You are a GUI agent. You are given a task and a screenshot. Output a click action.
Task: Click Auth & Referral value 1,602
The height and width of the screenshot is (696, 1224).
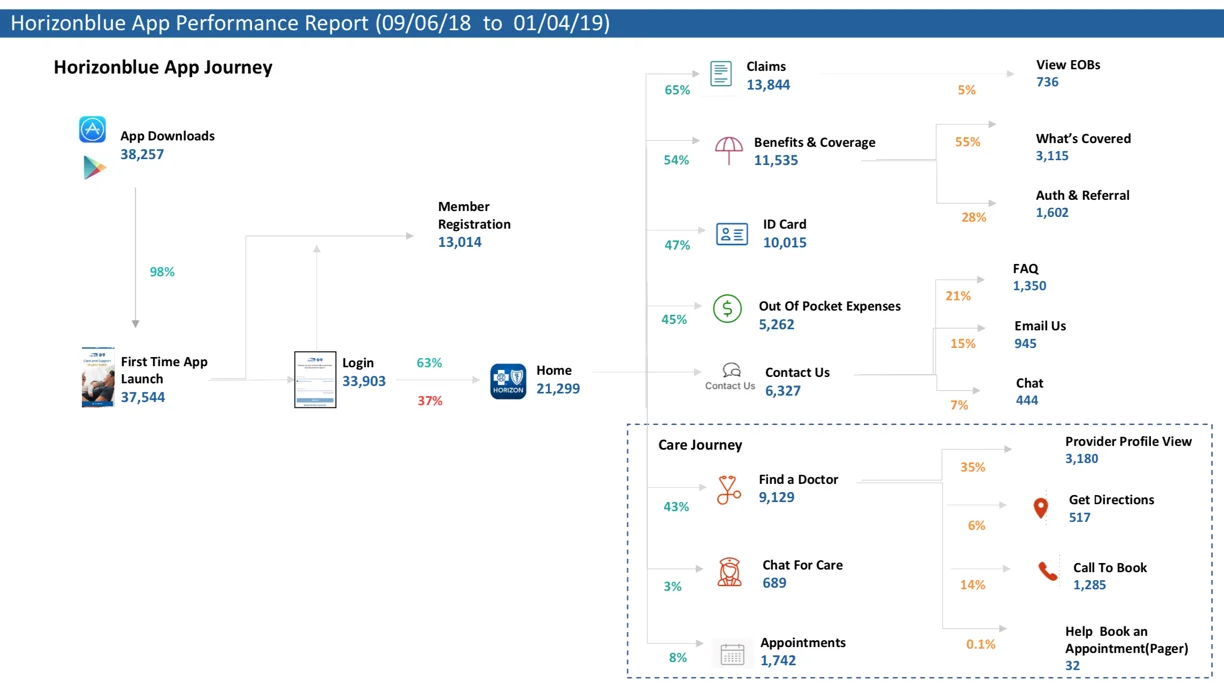click(x=1052, y=212)
